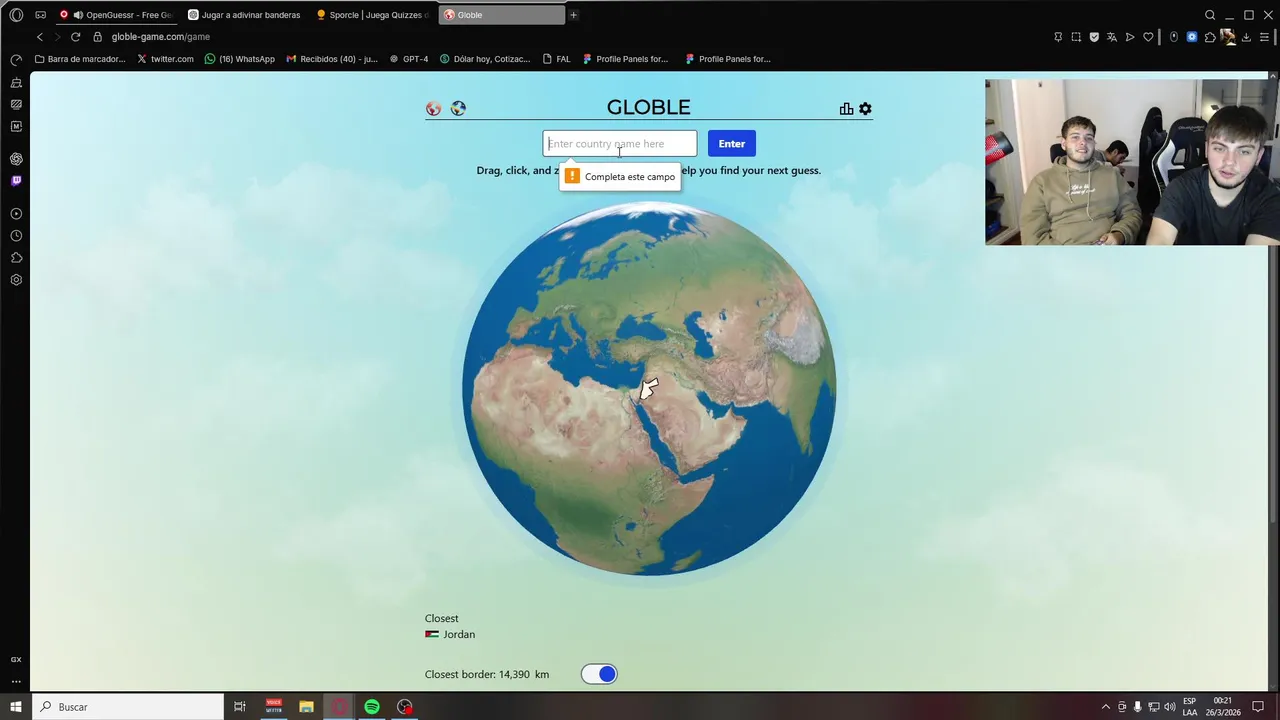Open the ad blocker shield icon

click(x=1094, y=37)
